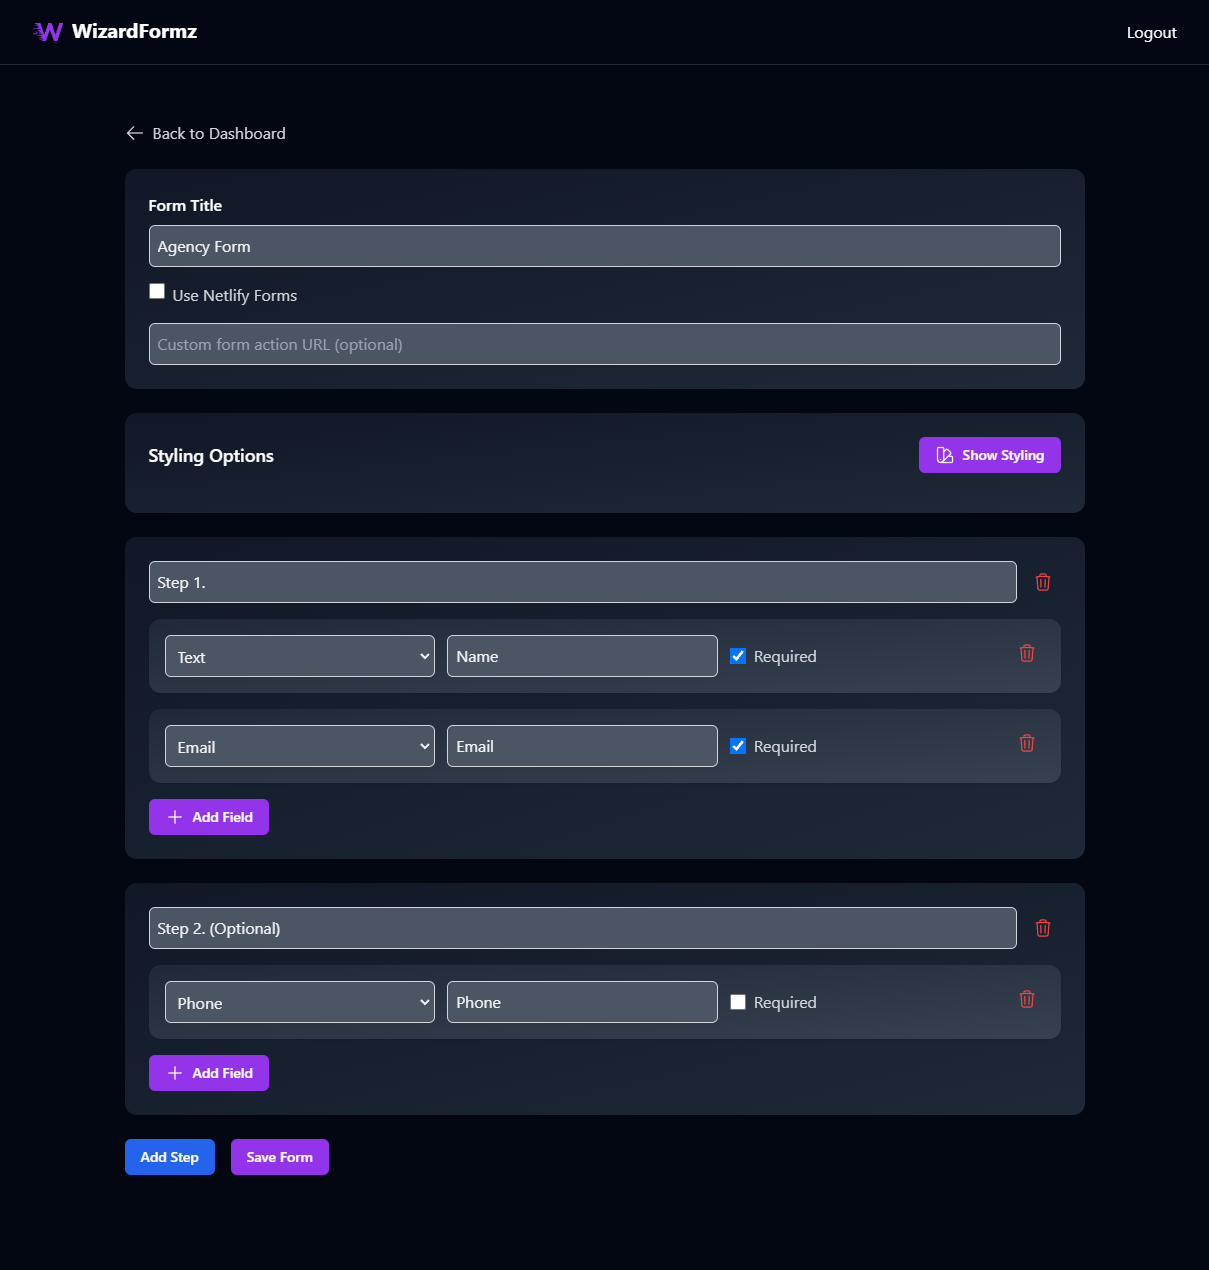Remove the Name field with its trash icon
Screen dimensions: 1209x1270
pos(1026,653)
